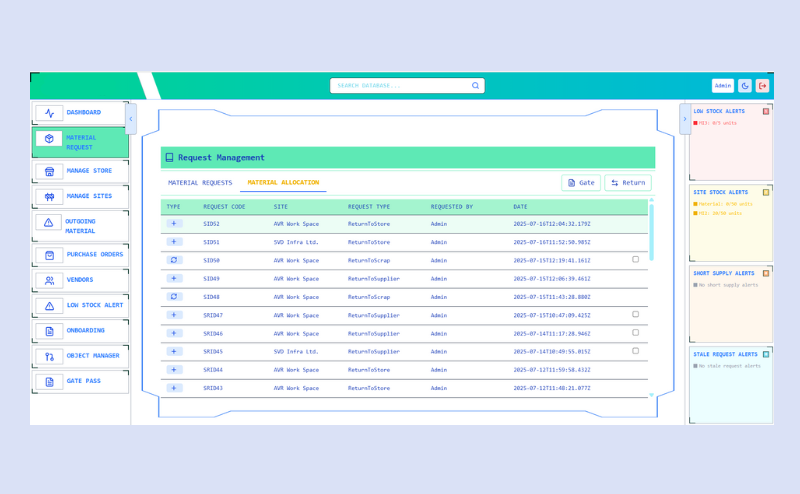Select the Material Allocation tab
The width and height of the screenshot is (800, 494).
[x=283, y=183]
